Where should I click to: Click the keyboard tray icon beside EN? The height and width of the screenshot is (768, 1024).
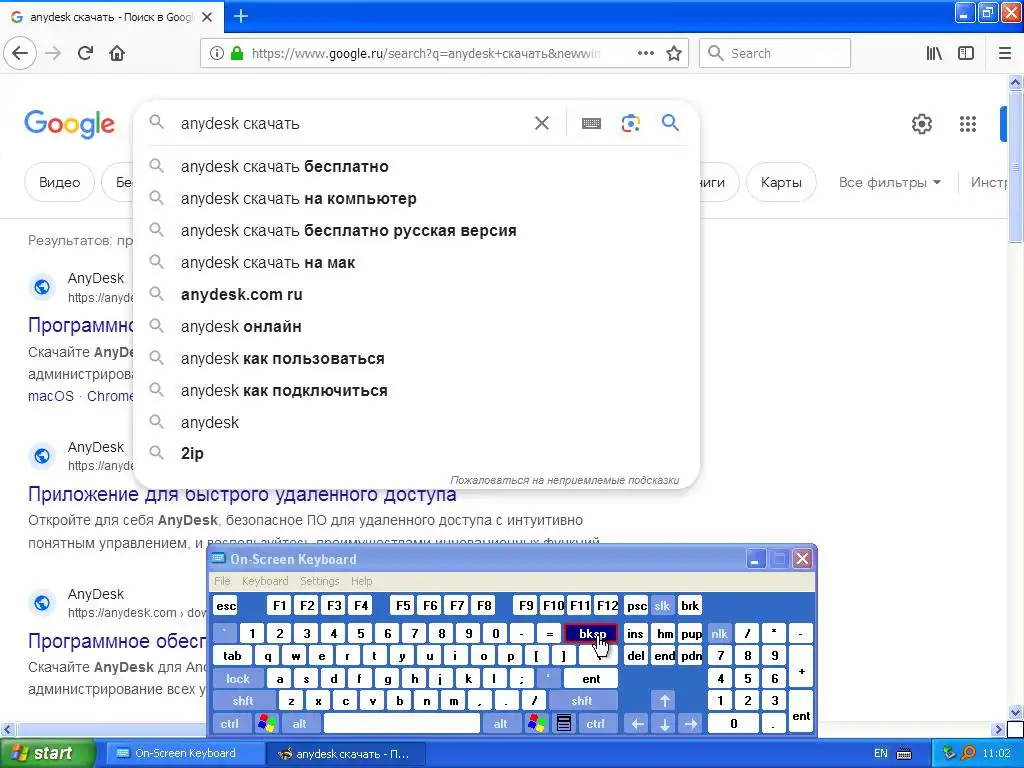[x=904, y=754]
